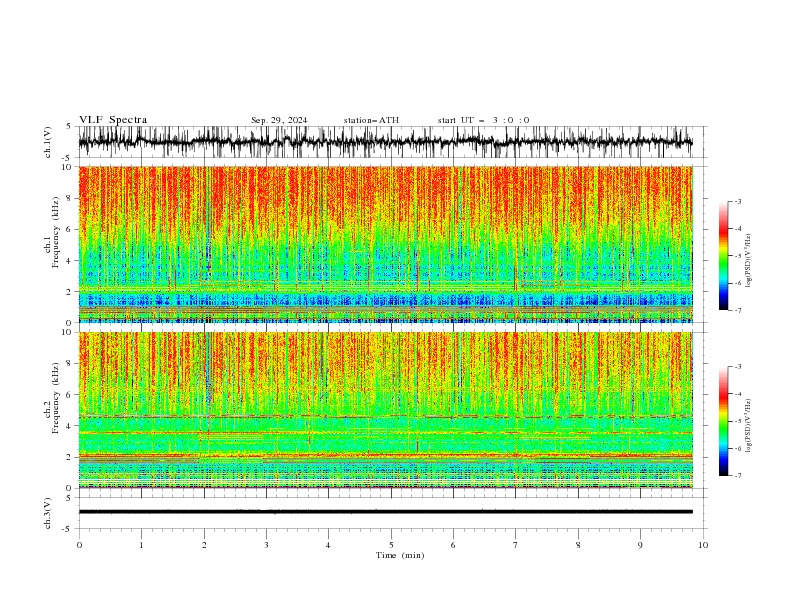
Task: Click the time axis tick label '10'
Action: coord(703,545)
